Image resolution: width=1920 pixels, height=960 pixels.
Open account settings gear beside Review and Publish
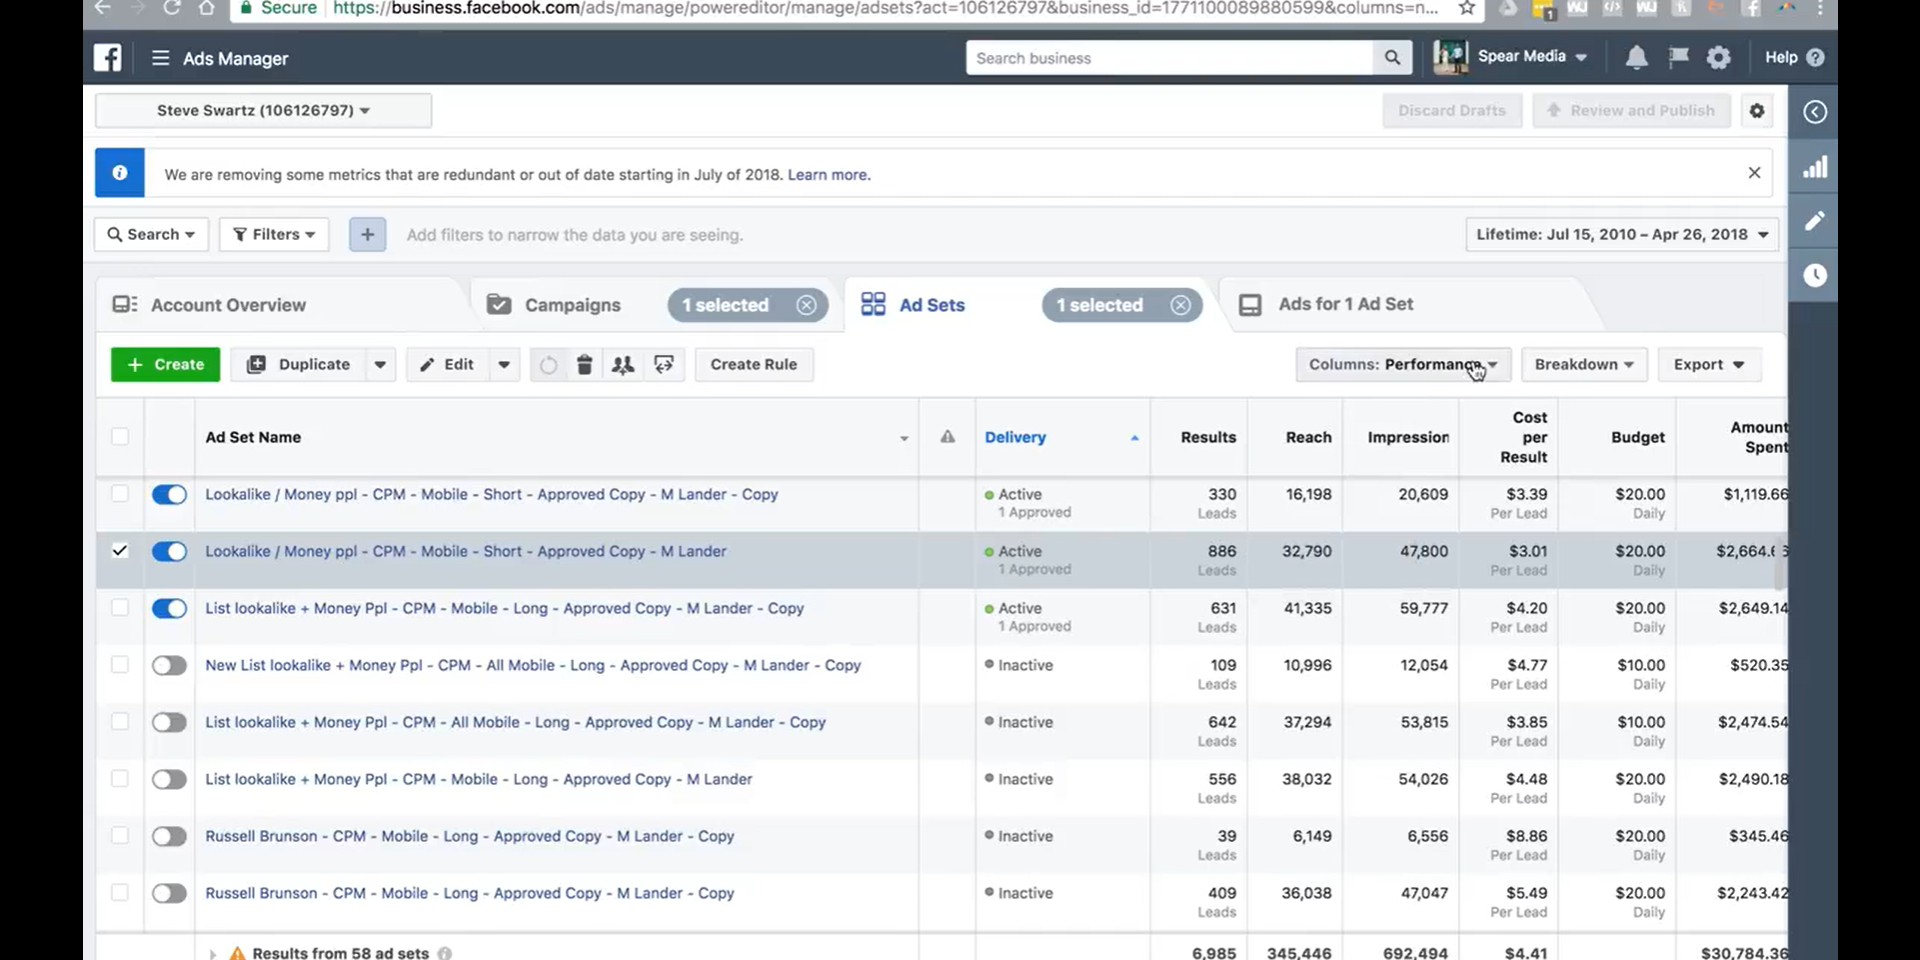pos(1757,111)
